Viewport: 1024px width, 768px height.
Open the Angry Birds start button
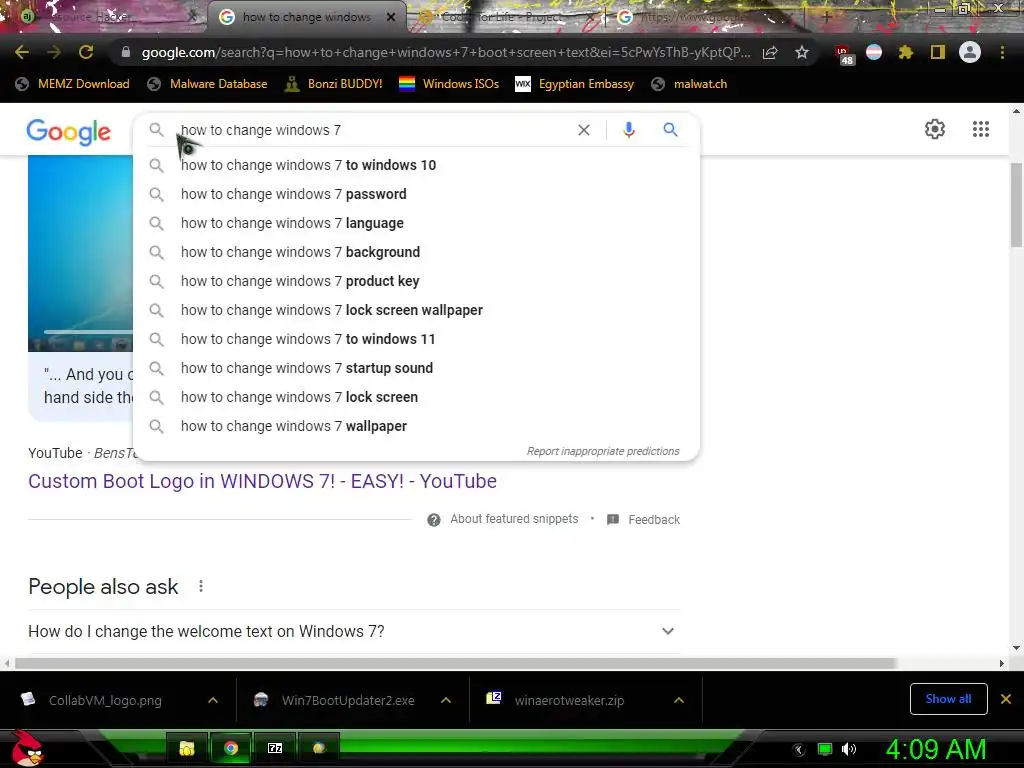[x=26, y=748]
